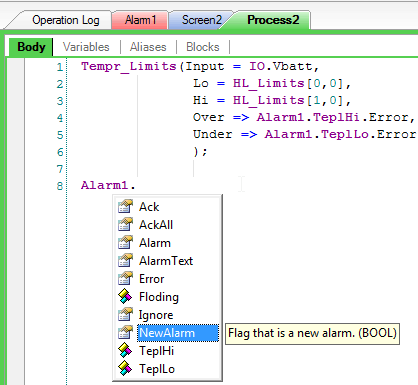
Task: Click the Over keyword on line 4
Action: [x=209, y=117]
